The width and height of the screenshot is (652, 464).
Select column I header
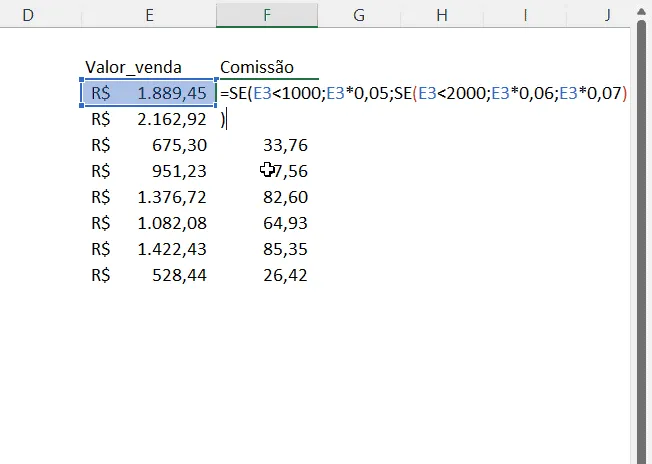click(x=525, y=15)
